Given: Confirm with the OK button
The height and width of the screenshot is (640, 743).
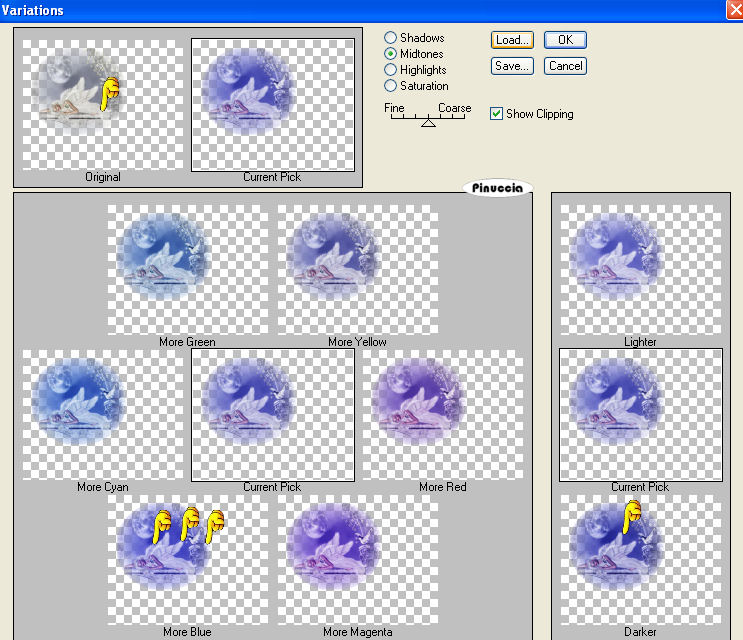Looking at the screenshot, I should [565, 40].
